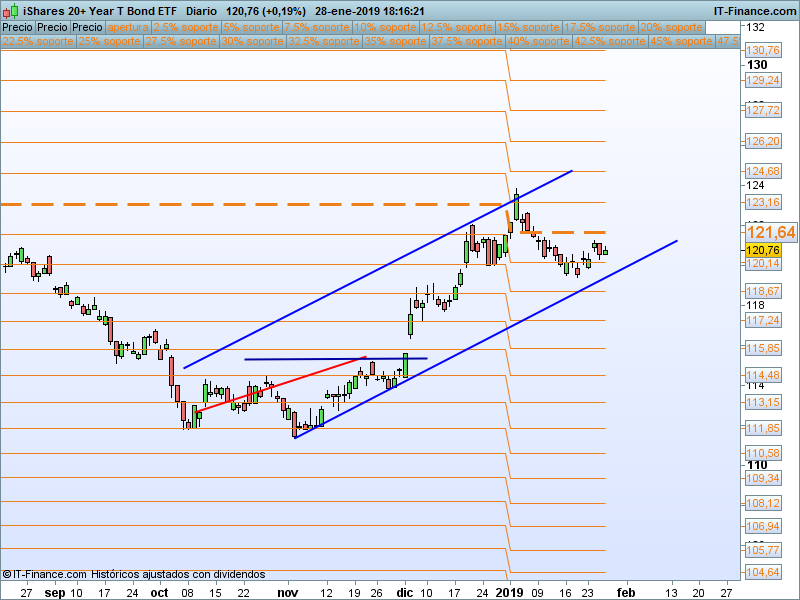
Task: Click the 130,76 support level price tag
Action: 763,50
